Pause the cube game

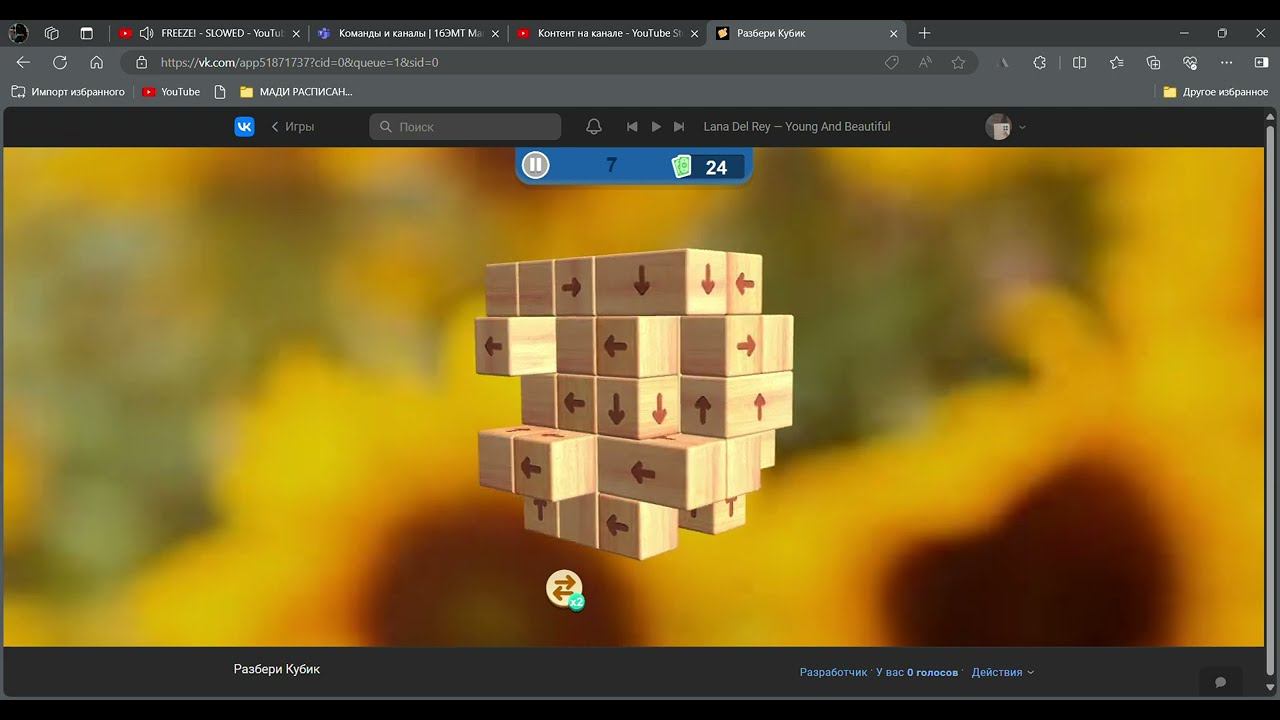tap(536, 165)
